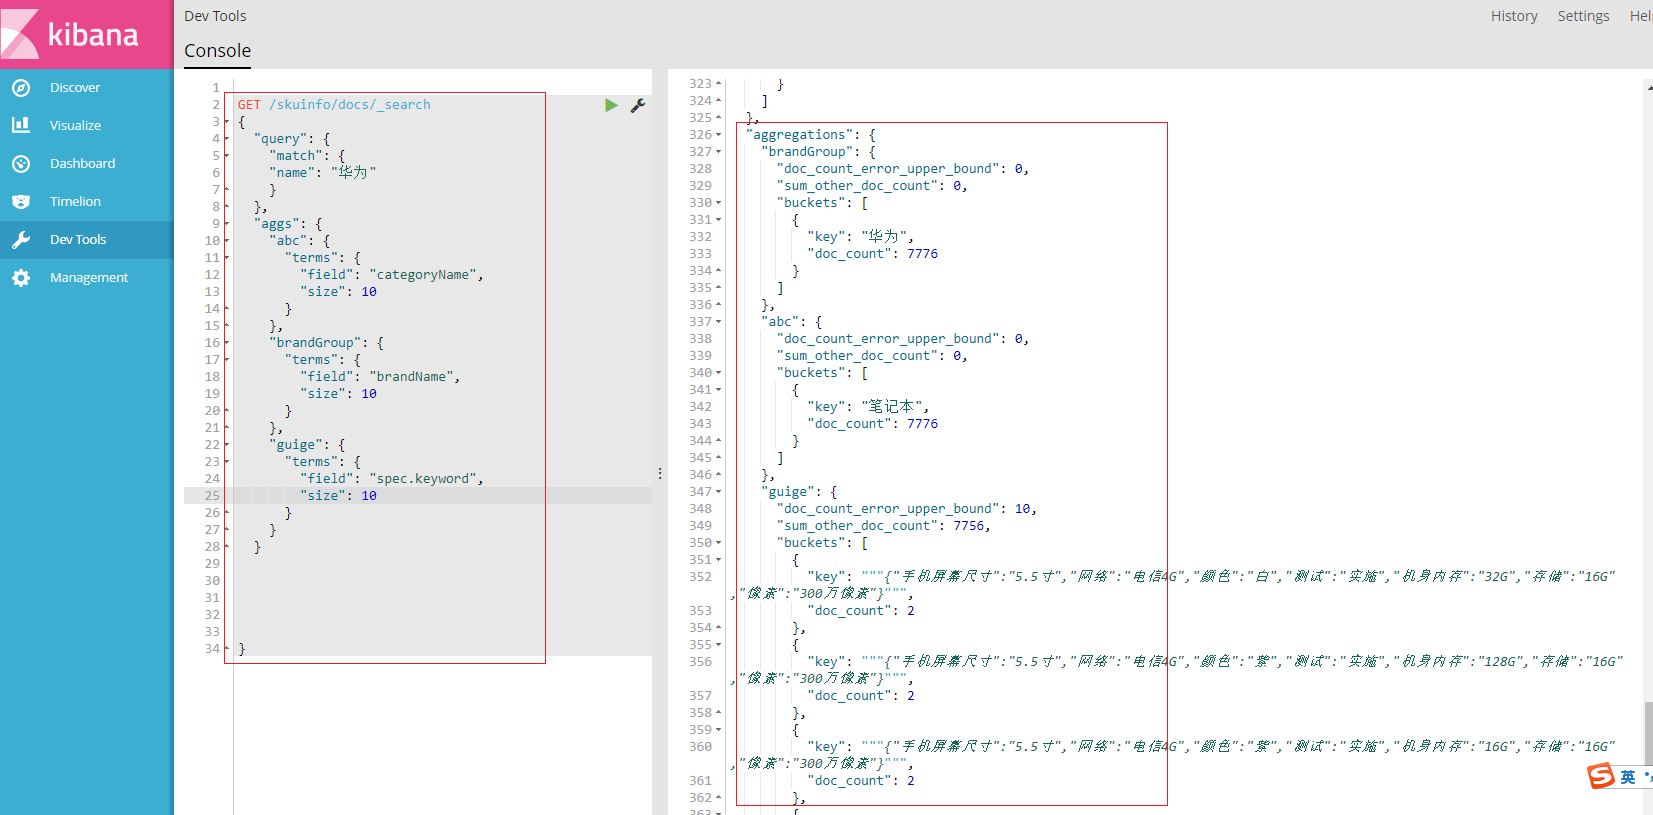Collapse buckets fold at output line 330
The image size is (1653, 815).
[718, 203]
